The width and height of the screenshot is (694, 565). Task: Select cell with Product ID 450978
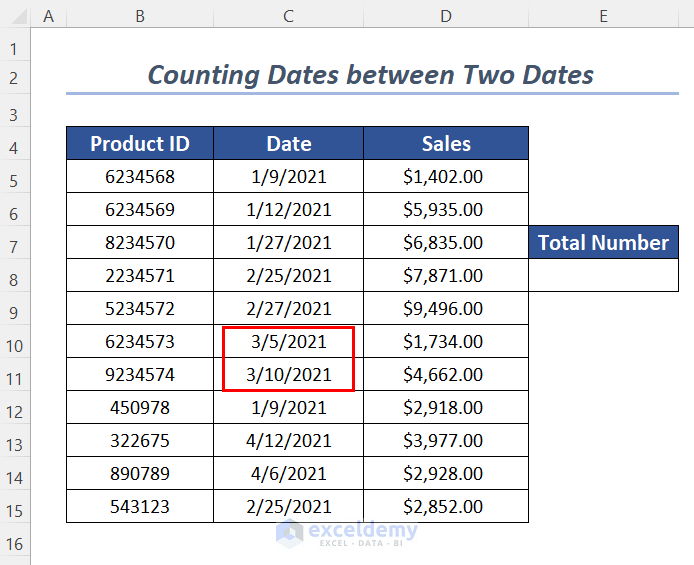click(x=140, y=407)
